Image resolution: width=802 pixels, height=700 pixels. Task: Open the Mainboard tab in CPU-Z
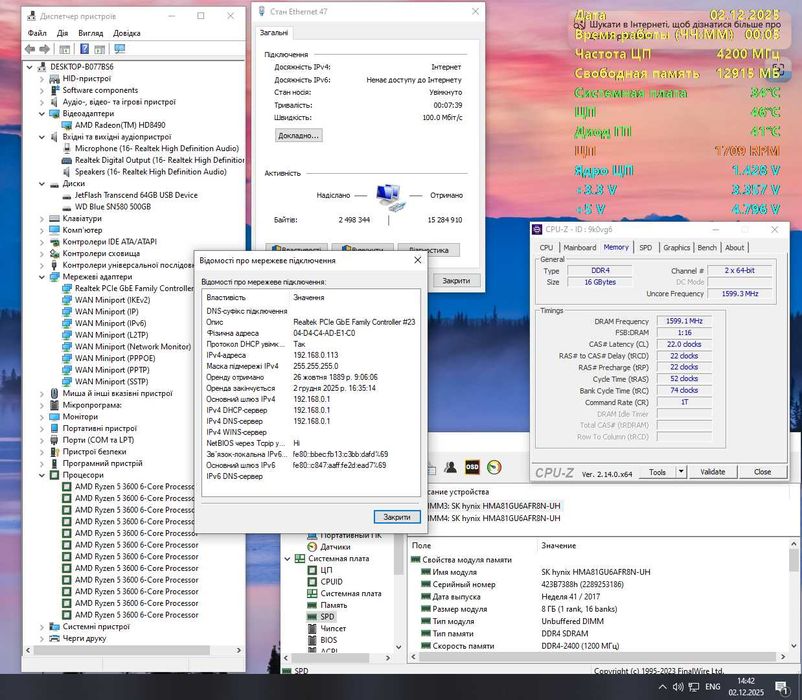(579, 247)
